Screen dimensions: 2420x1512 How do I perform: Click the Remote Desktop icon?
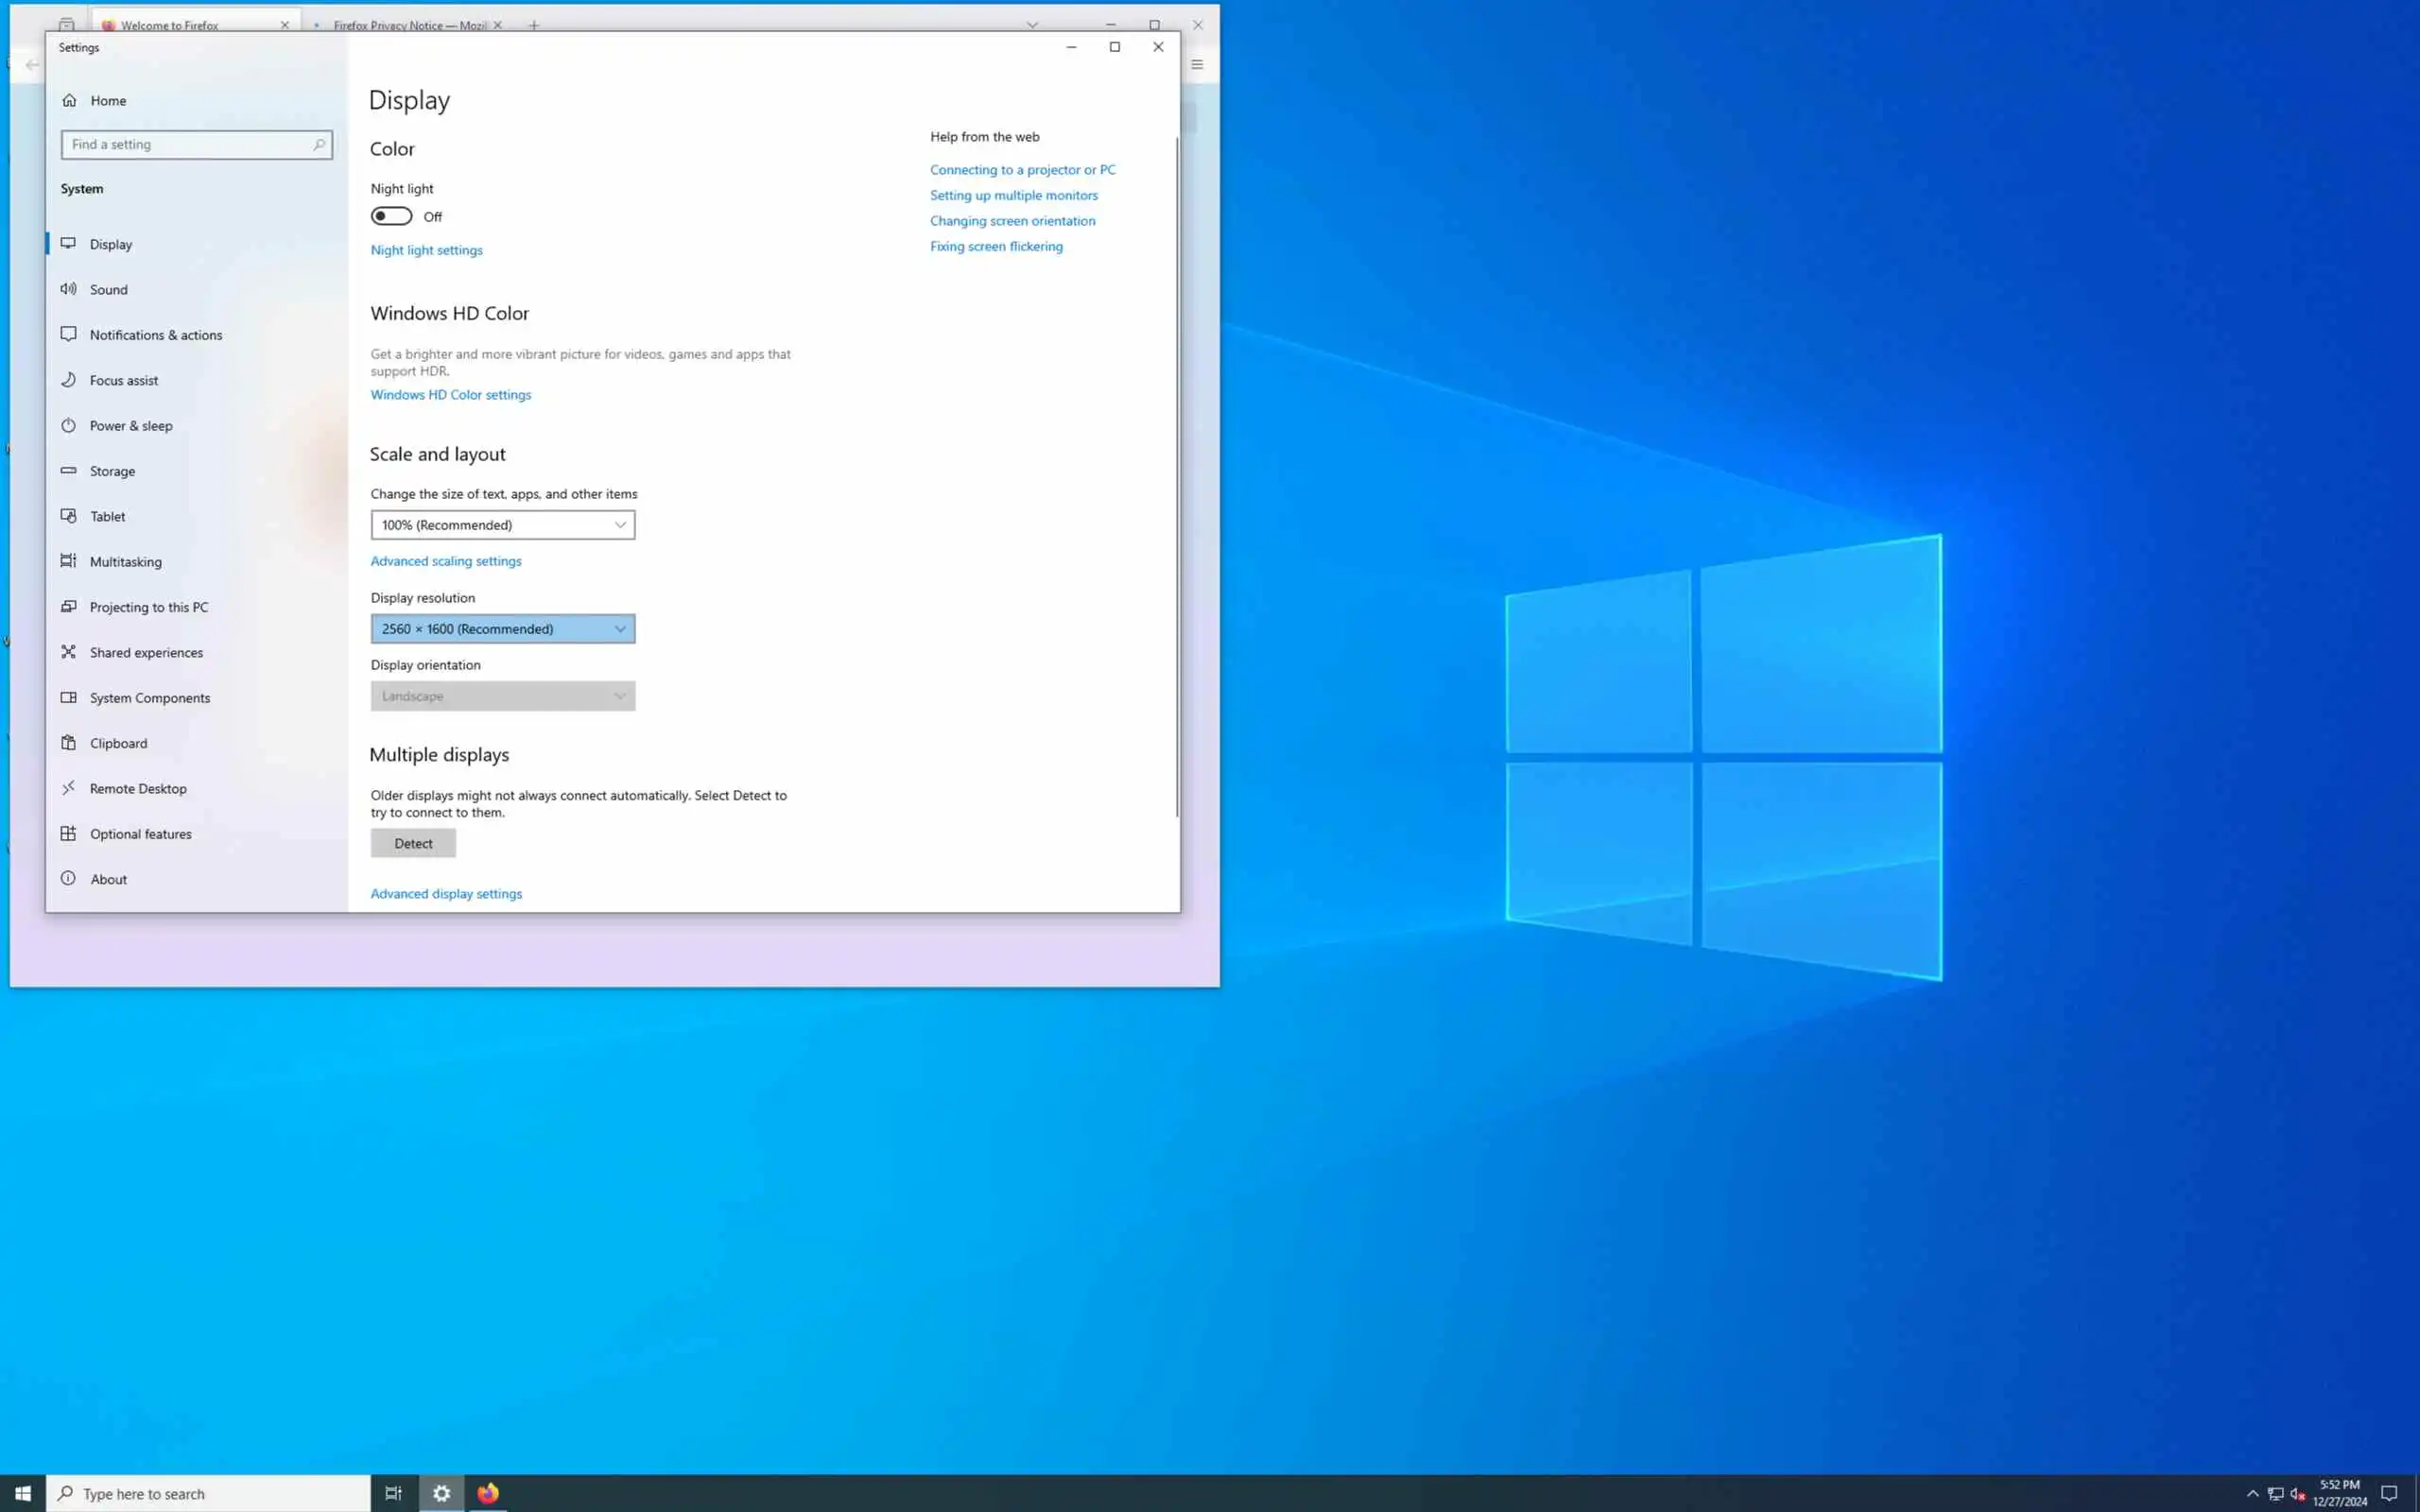coord(68,788)
